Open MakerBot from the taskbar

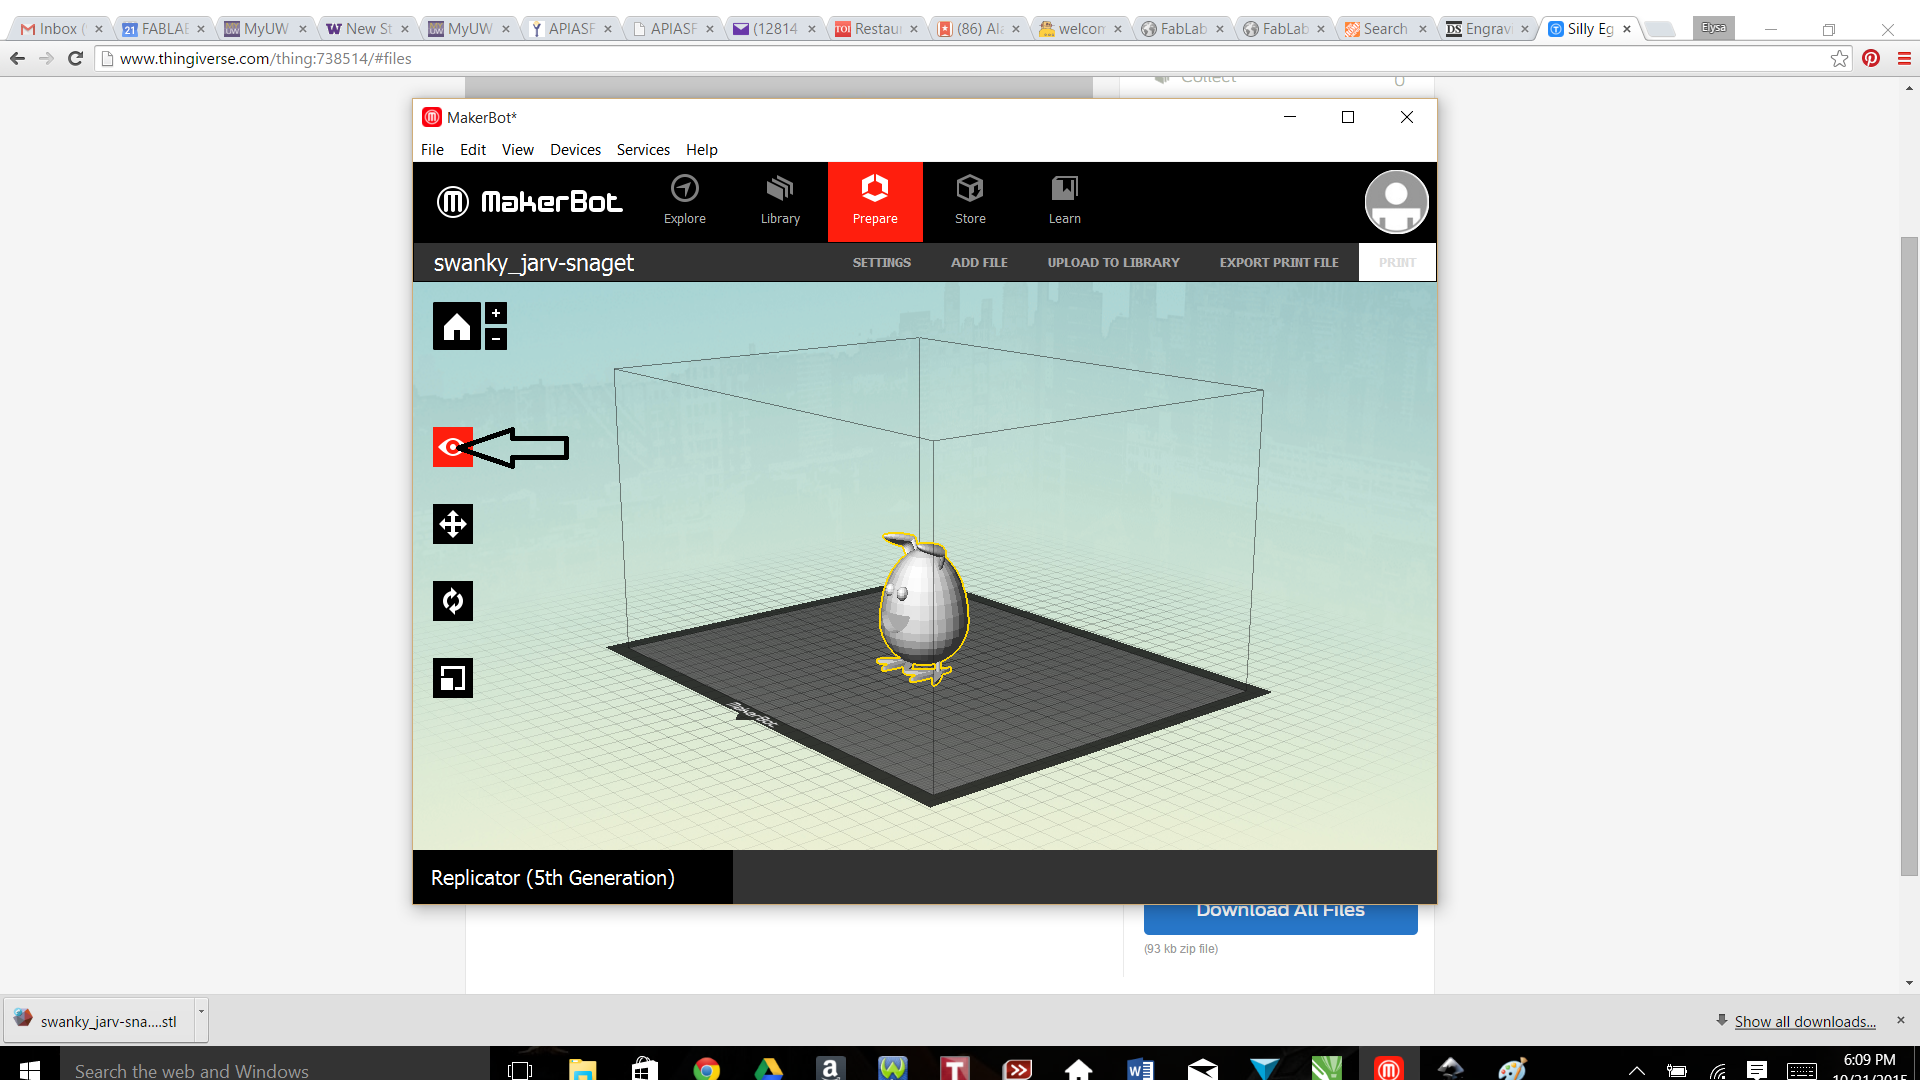coord(1388,1067)
